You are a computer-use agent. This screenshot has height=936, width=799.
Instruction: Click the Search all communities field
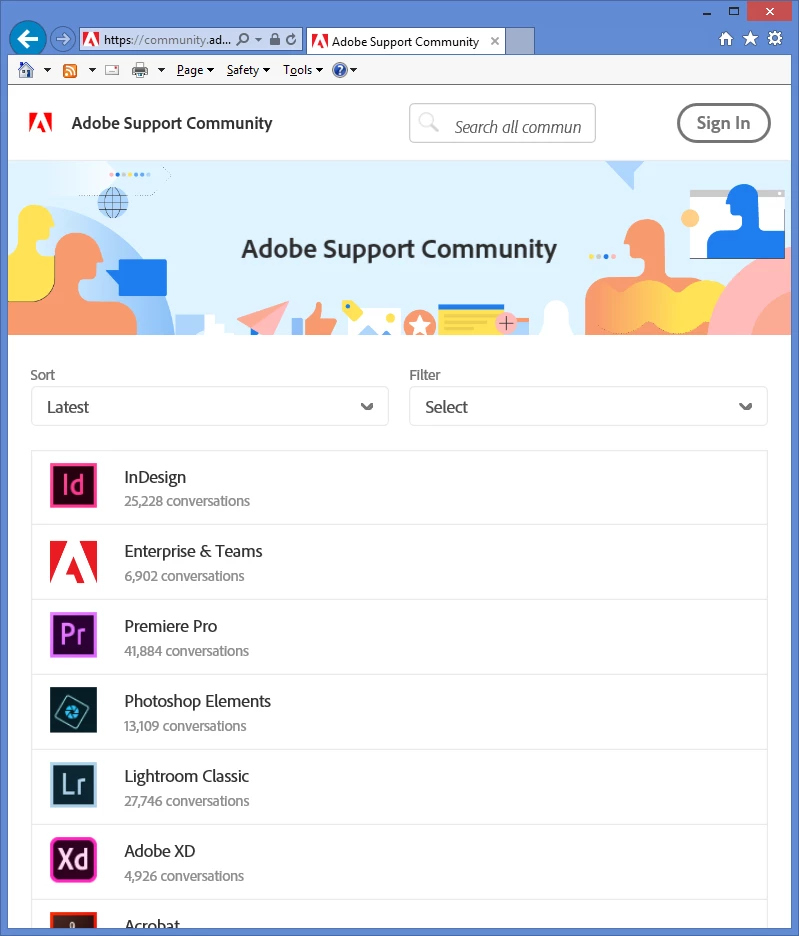coord(502,124)
